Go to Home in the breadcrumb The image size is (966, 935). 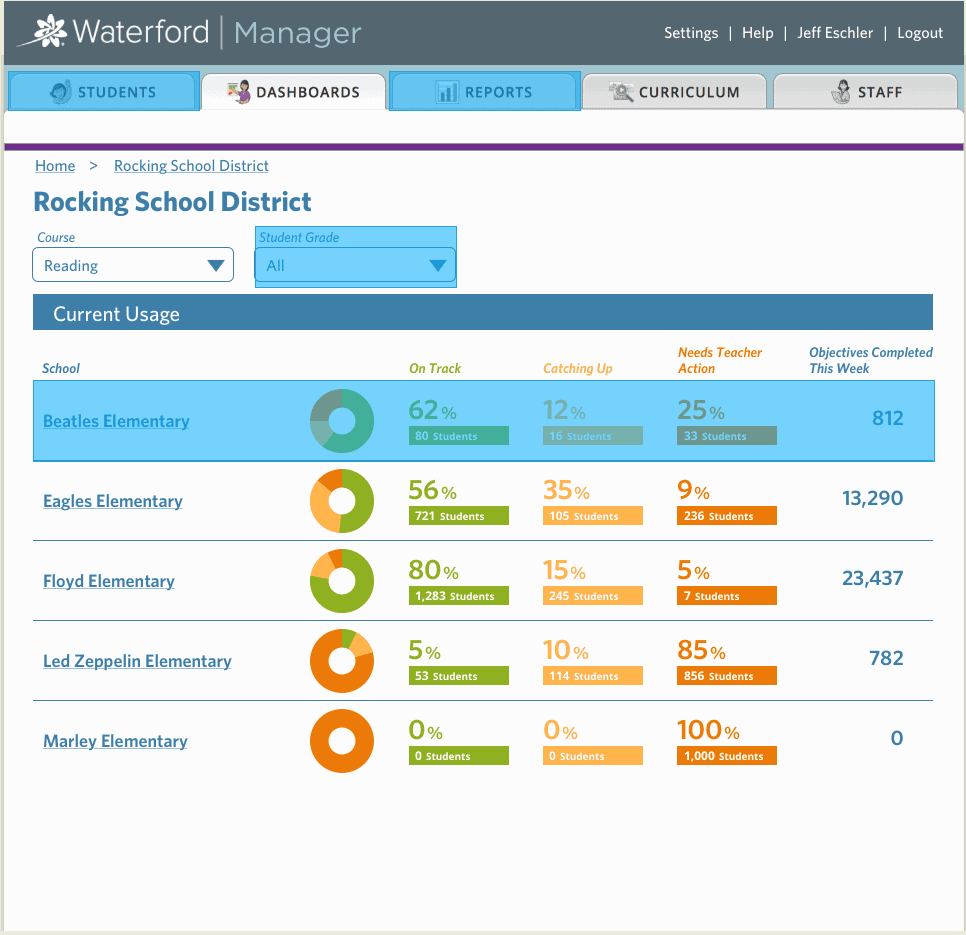(55, 166)
